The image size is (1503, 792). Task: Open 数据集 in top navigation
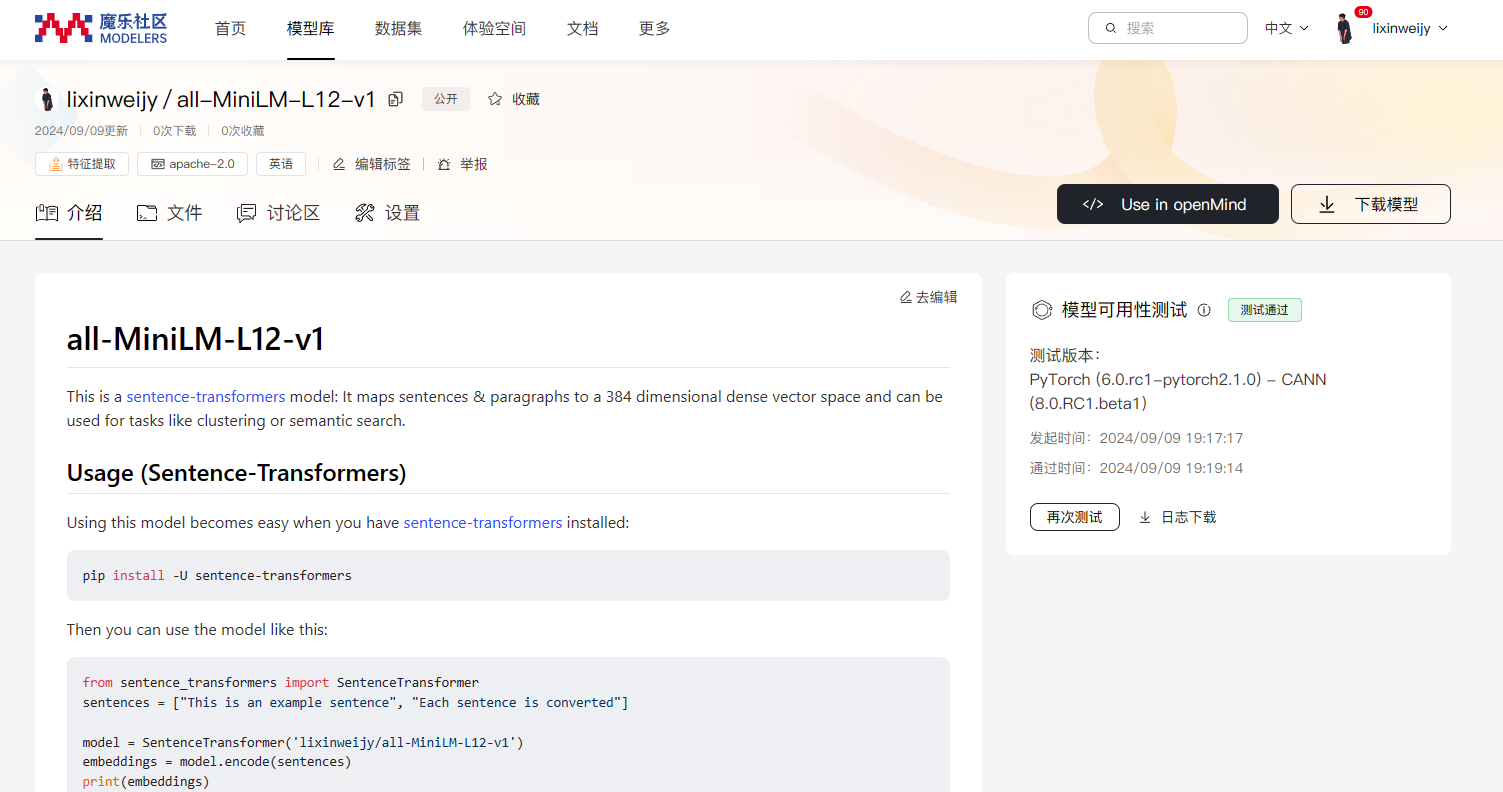tap(399, 28)
